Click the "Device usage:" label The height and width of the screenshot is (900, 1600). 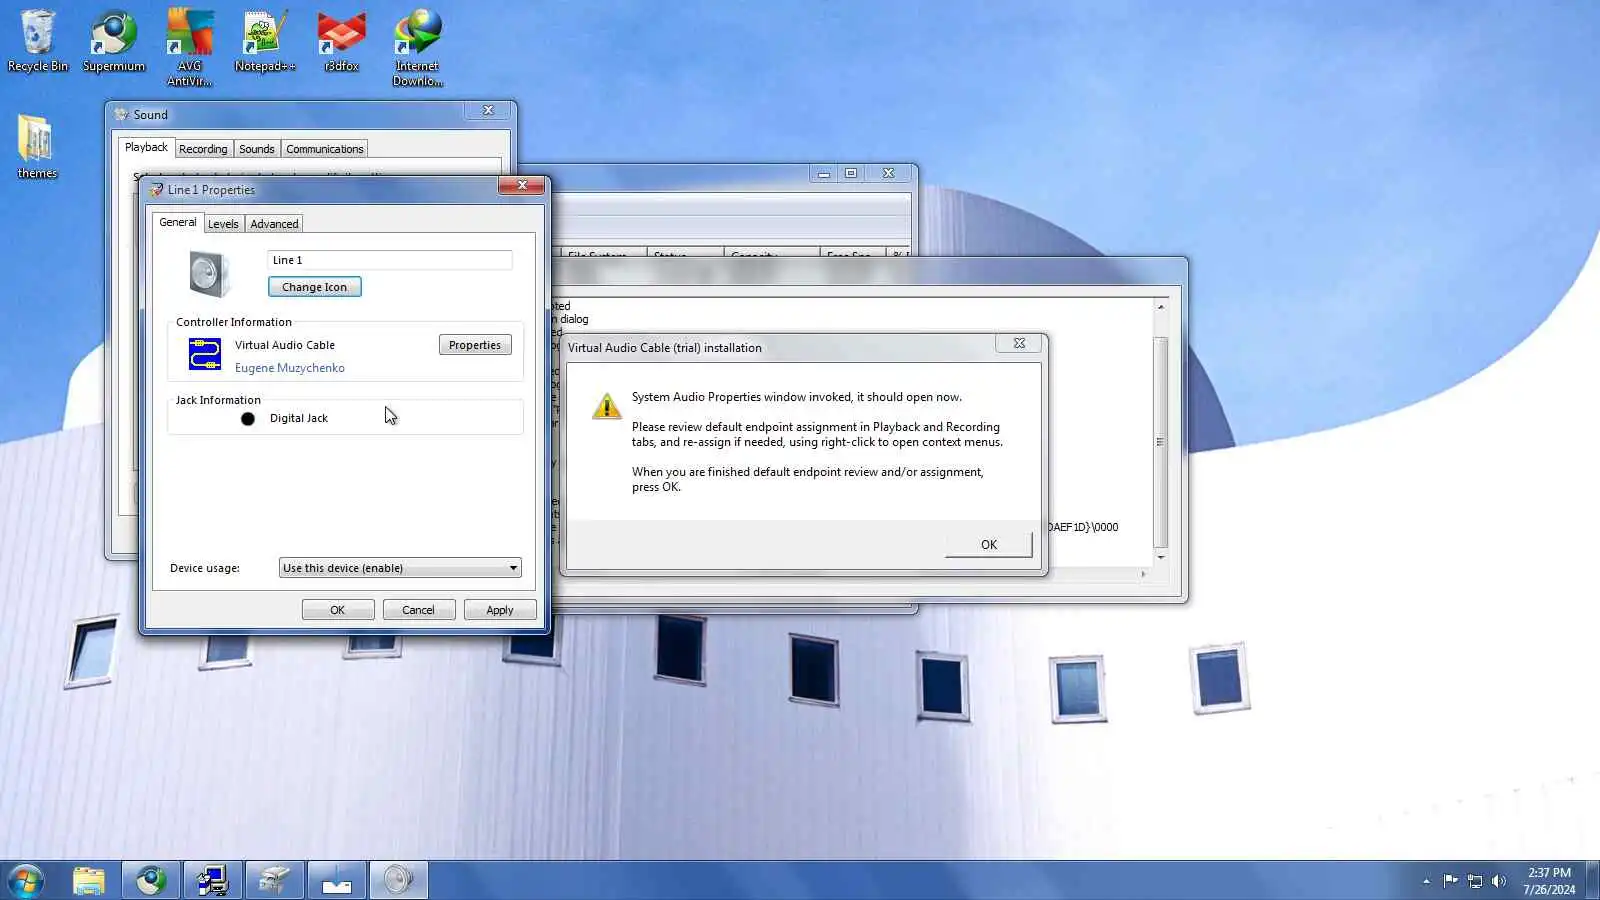tap(205, 568)
